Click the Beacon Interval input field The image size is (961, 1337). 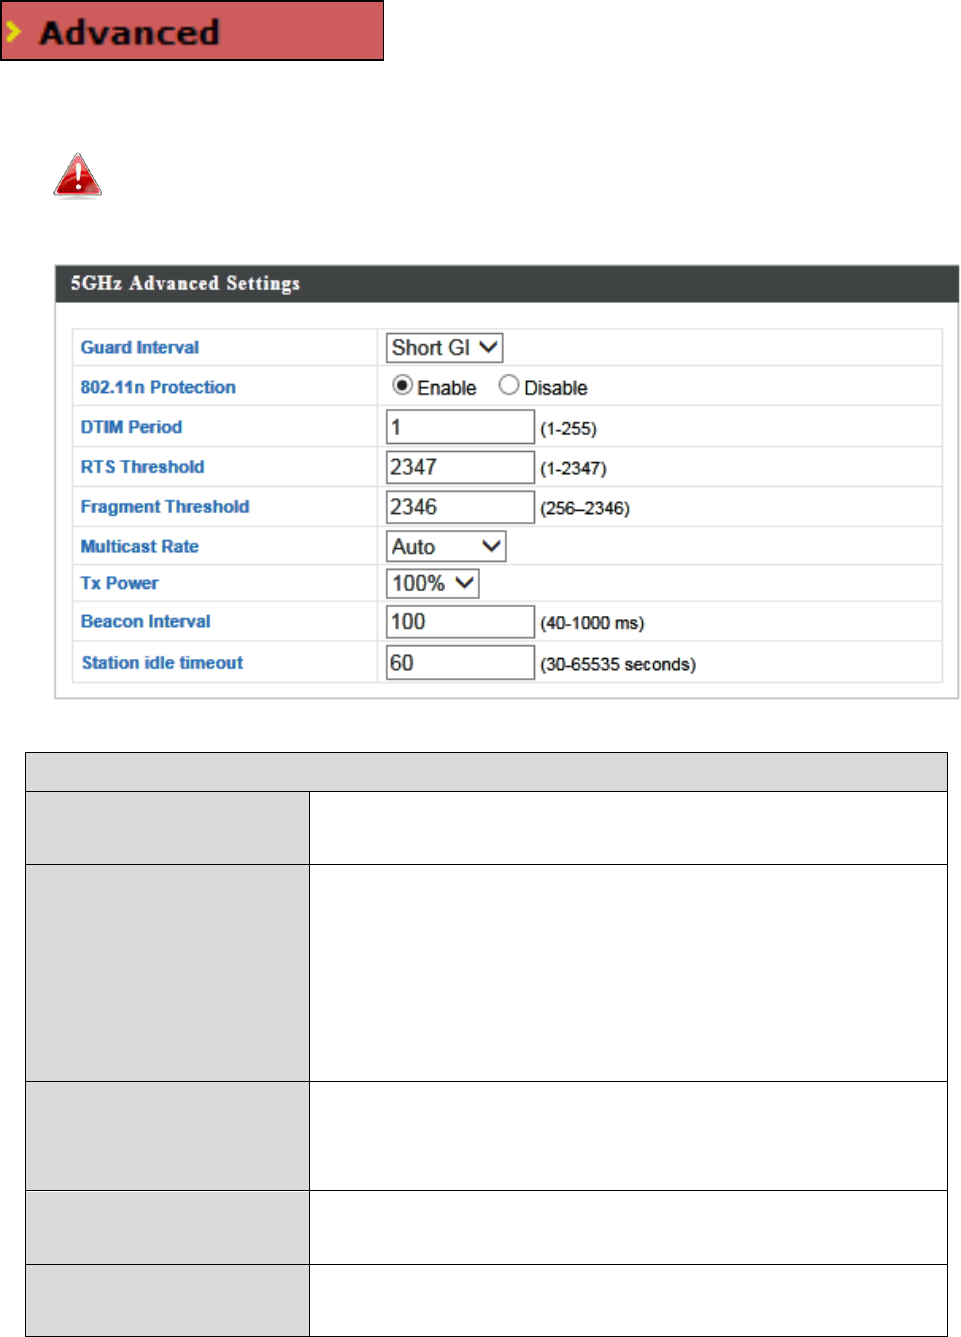461,621
